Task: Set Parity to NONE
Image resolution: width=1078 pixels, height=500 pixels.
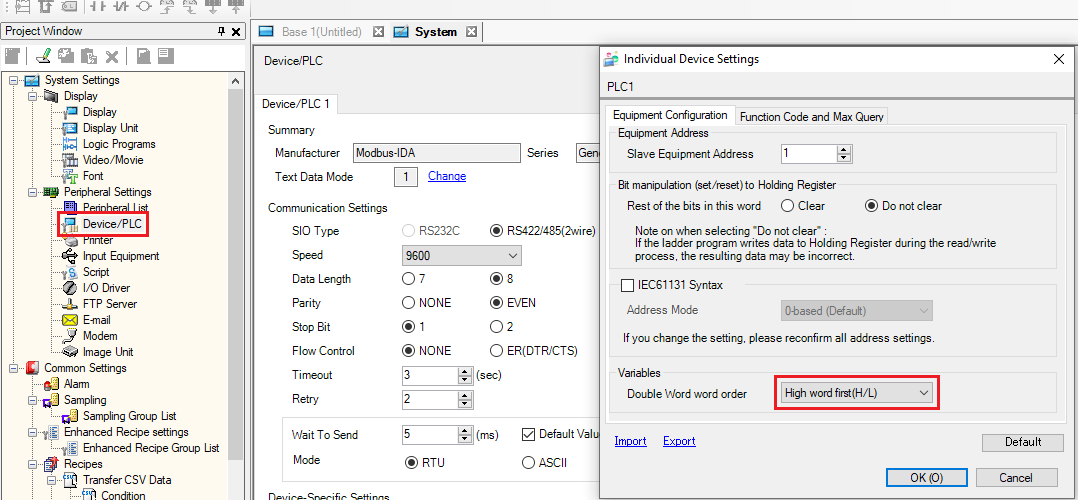Action: coord(408,303)
